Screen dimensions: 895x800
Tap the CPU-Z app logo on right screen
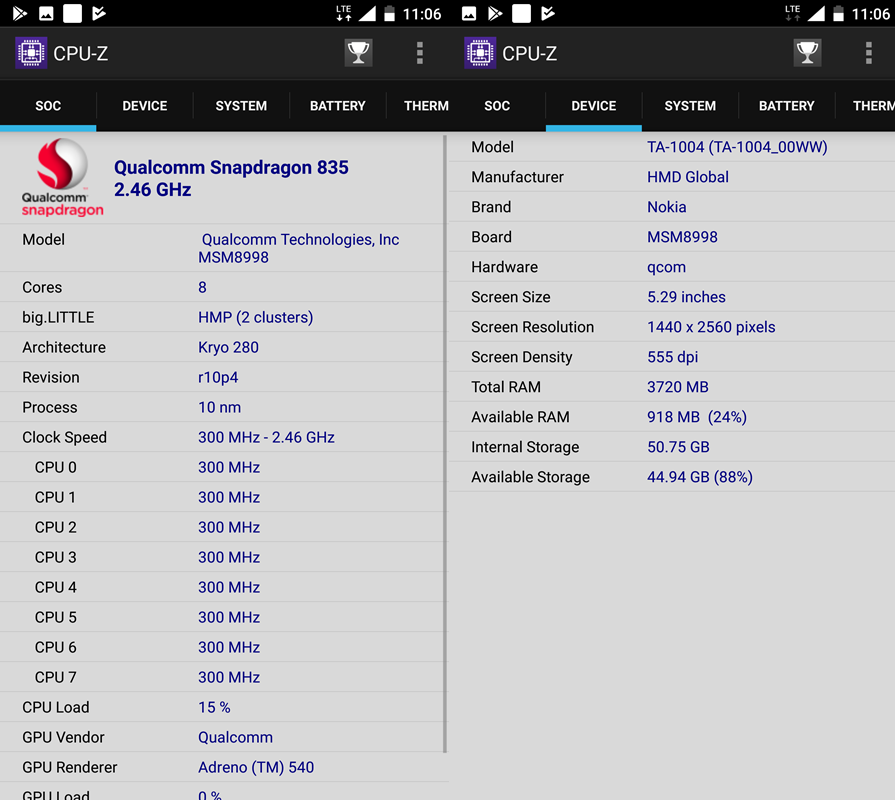pos(479,52)
